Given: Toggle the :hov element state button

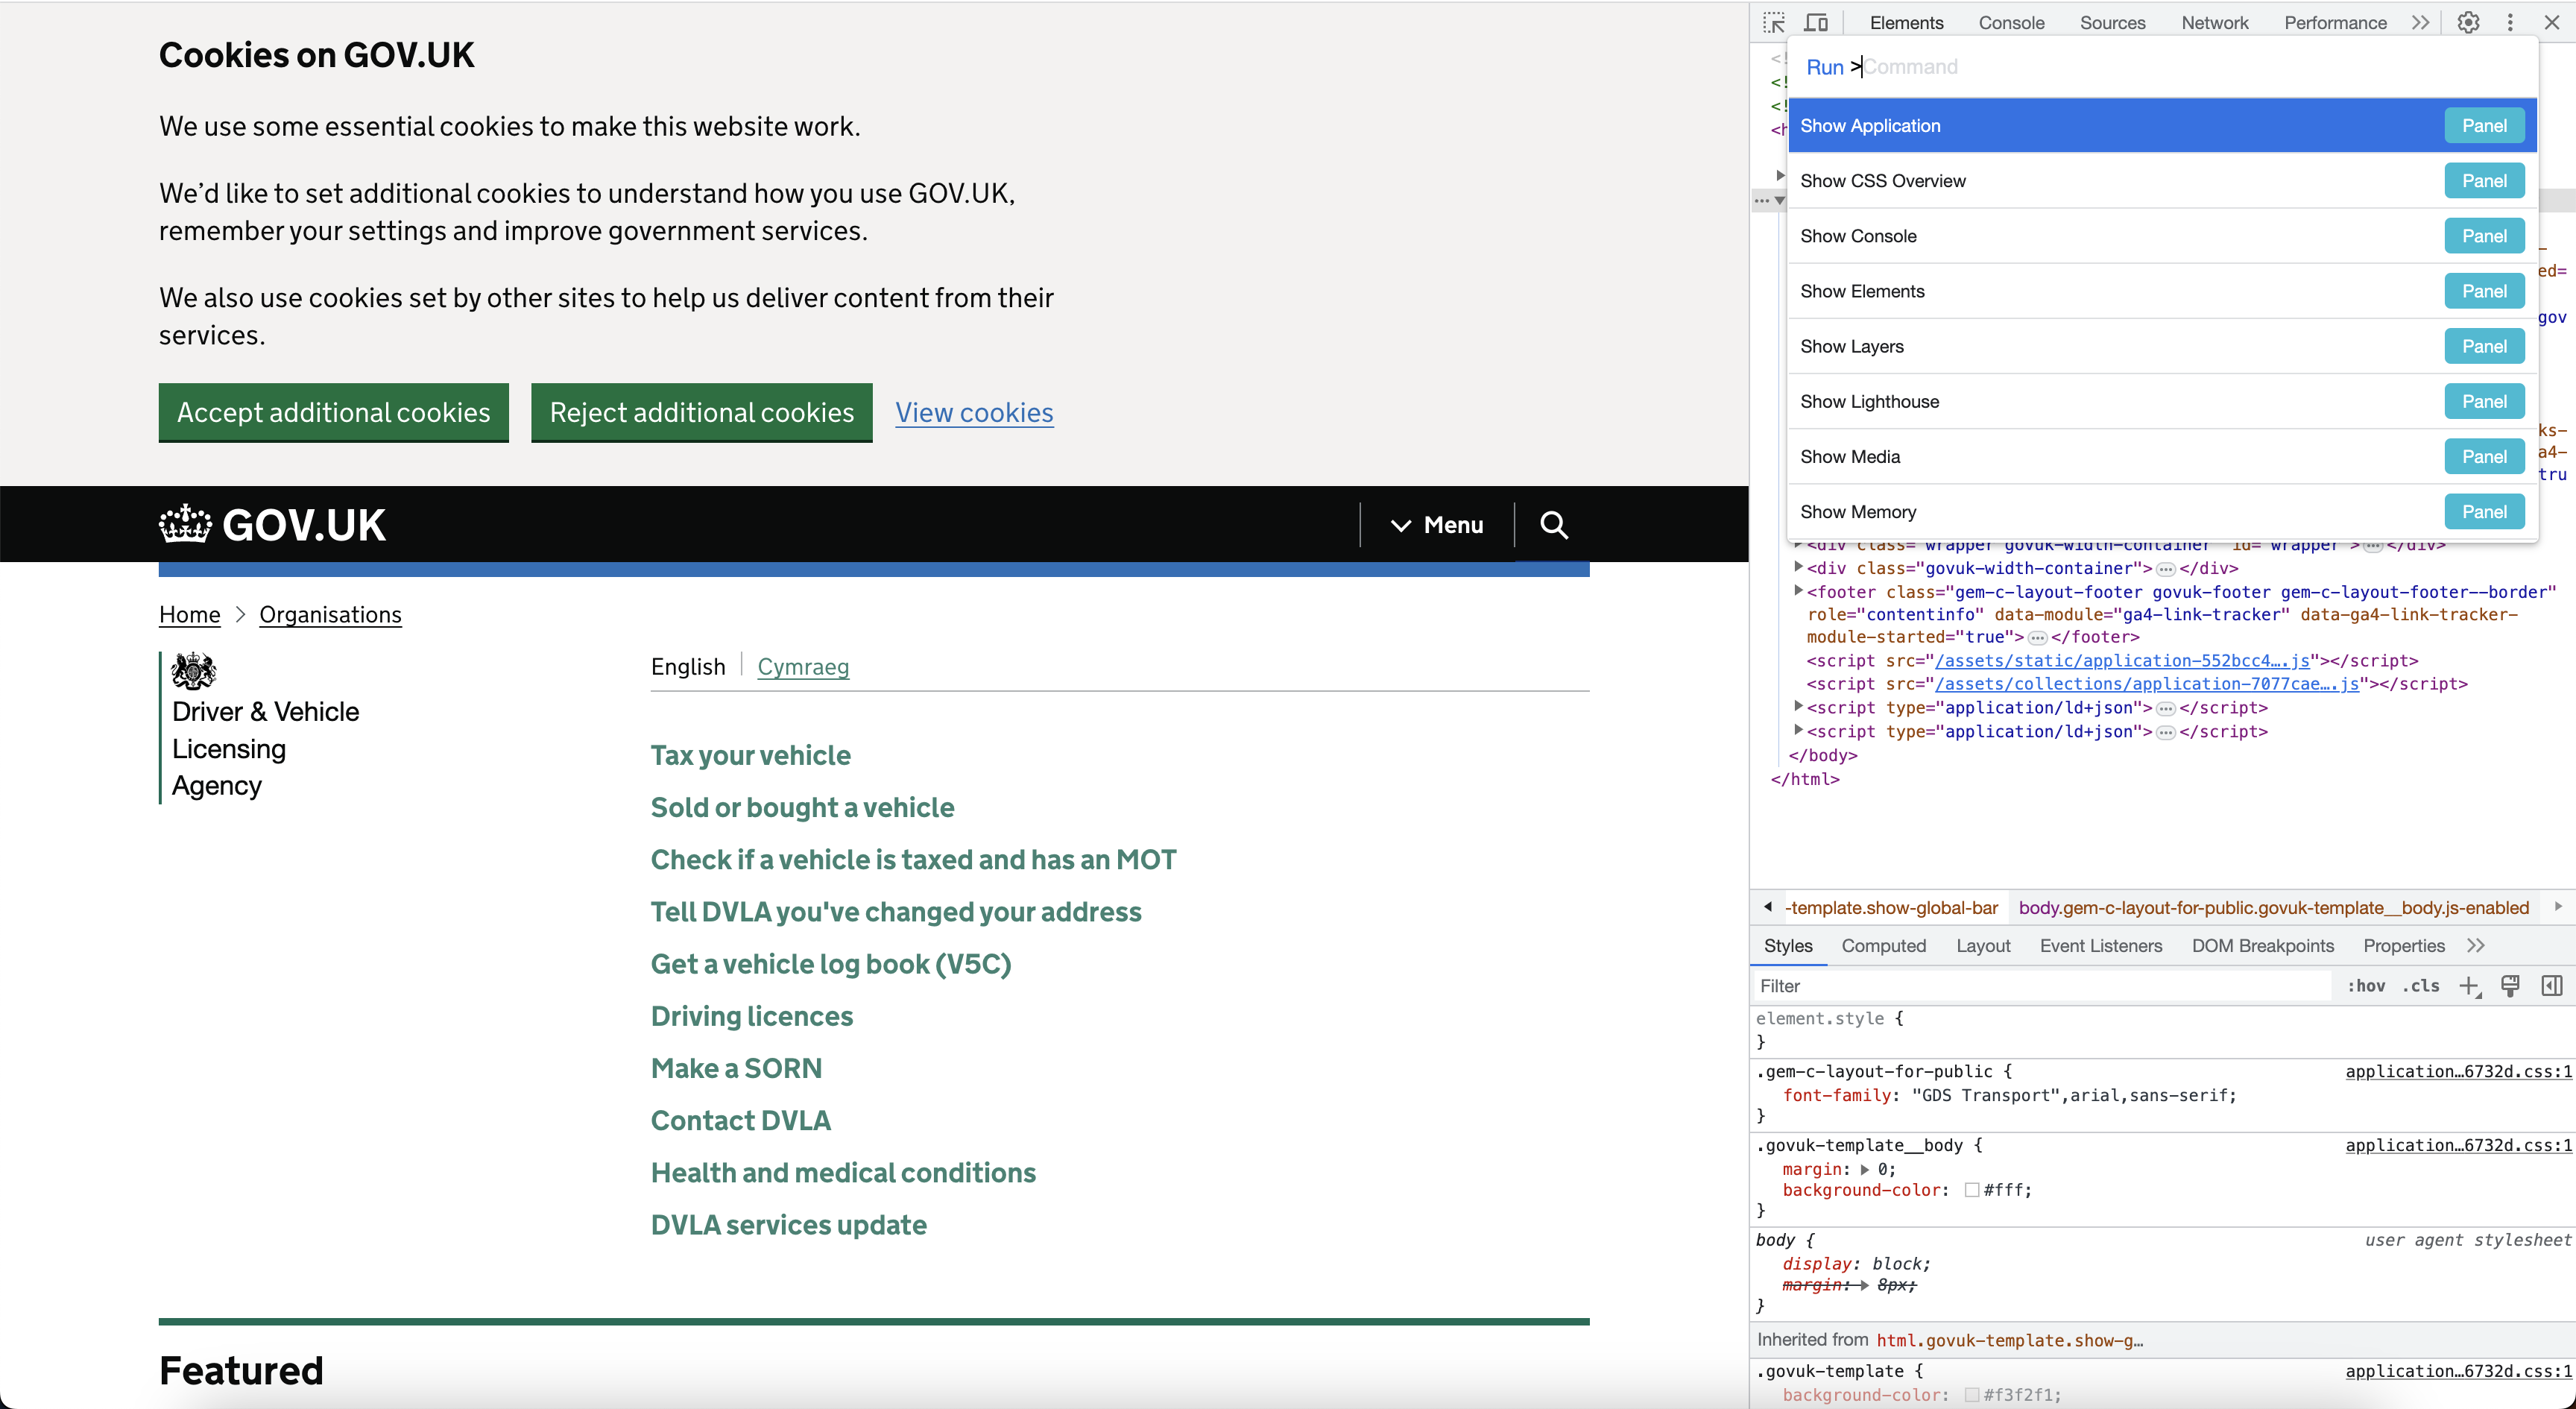Looking at the screenshot, I should [x=2366, y=986].
